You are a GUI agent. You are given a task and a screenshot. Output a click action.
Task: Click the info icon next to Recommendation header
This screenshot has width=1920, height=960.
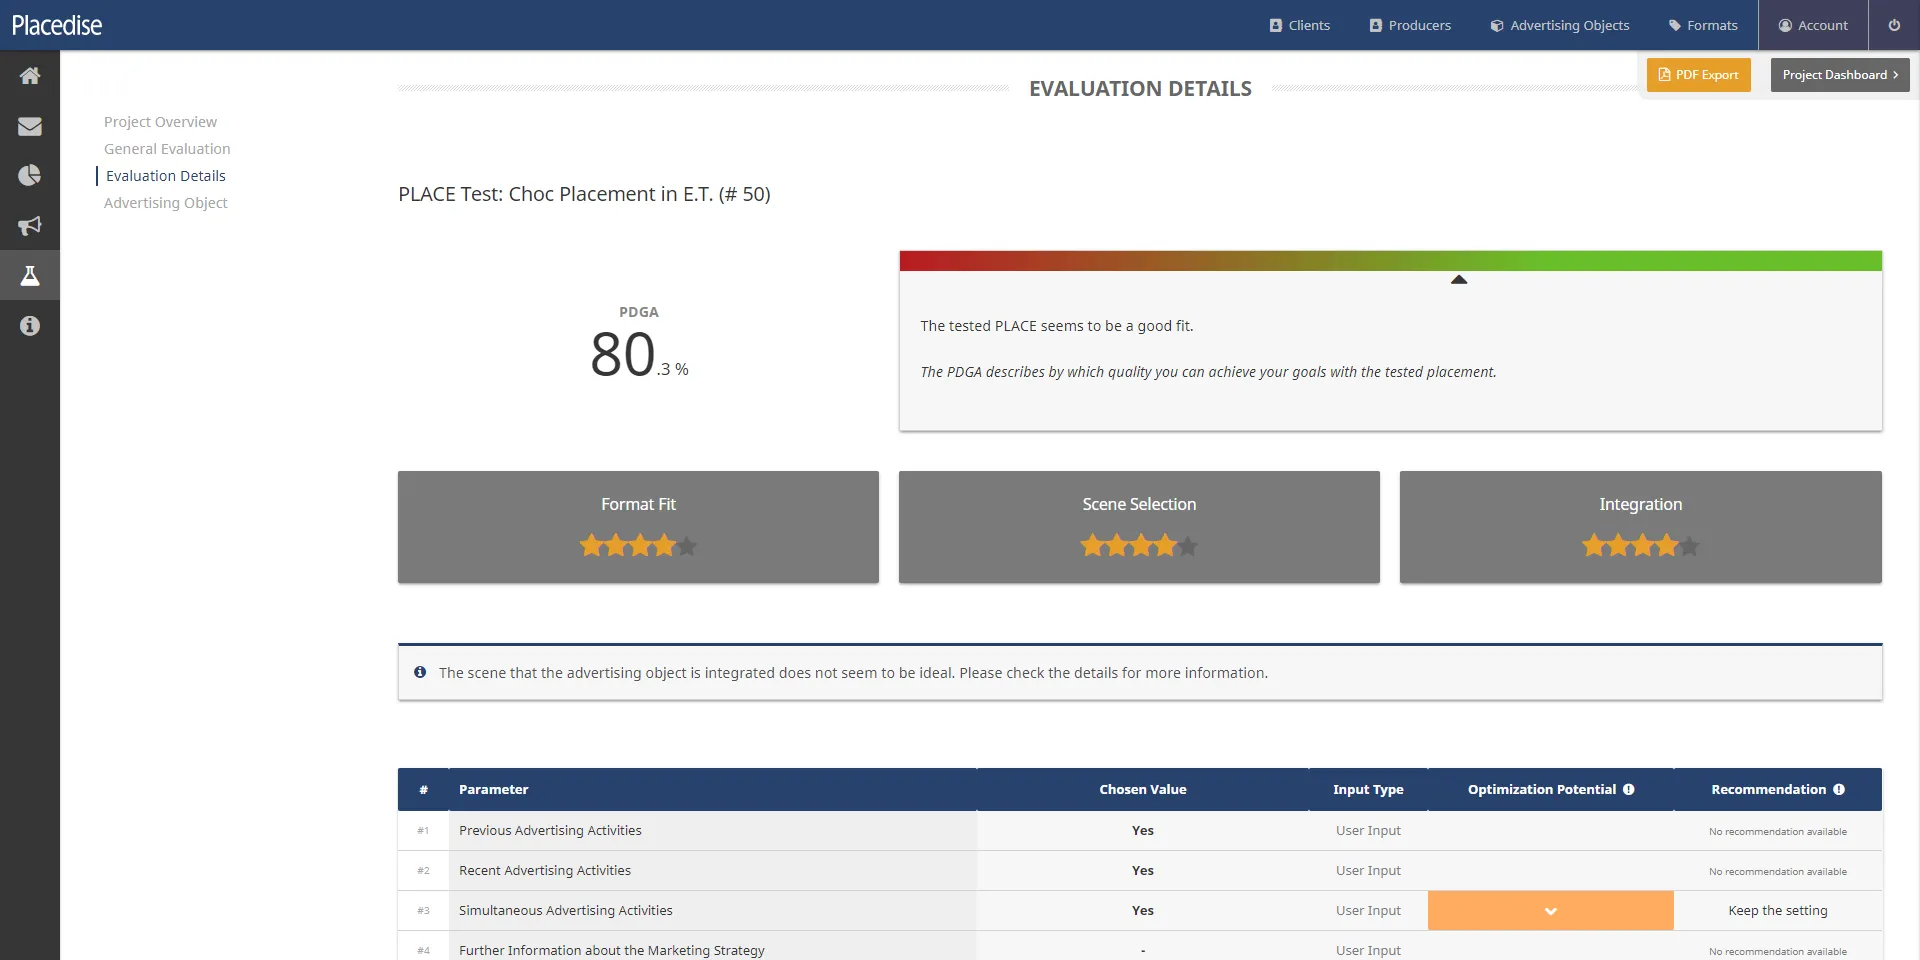click(1840, 789)
